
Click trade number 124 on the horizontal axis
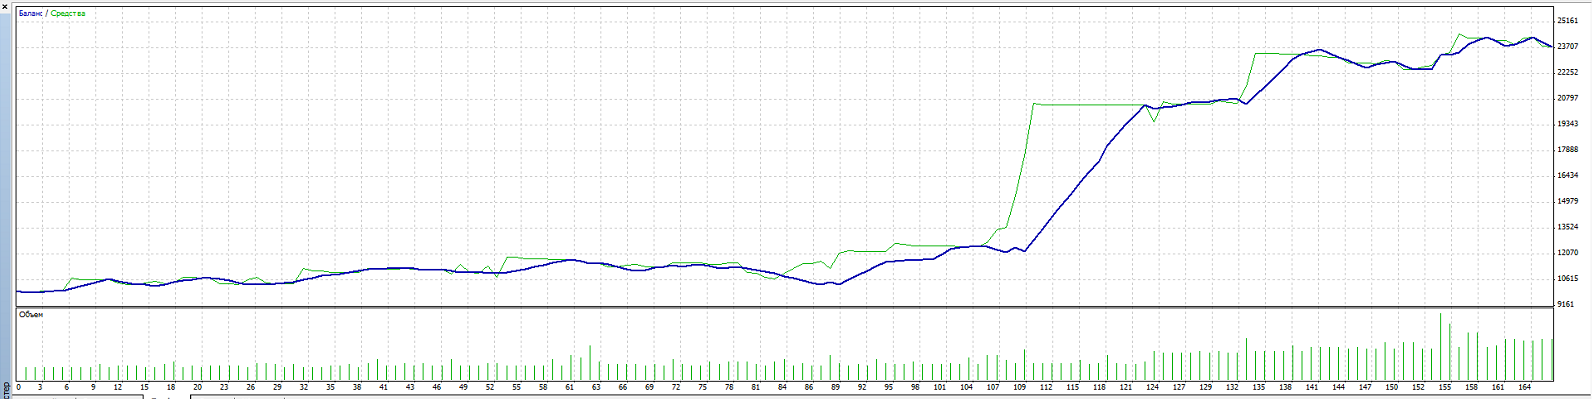tap(1153, 387)
